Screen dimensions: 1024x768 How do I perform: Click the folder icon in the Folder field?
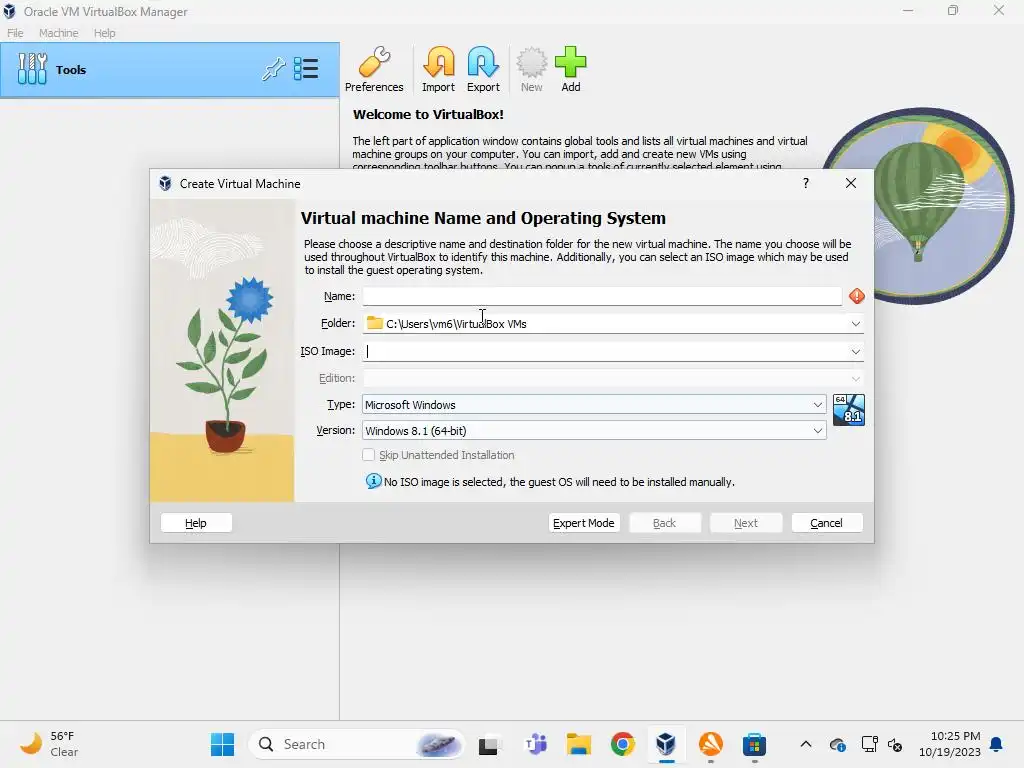pos(374,323)
